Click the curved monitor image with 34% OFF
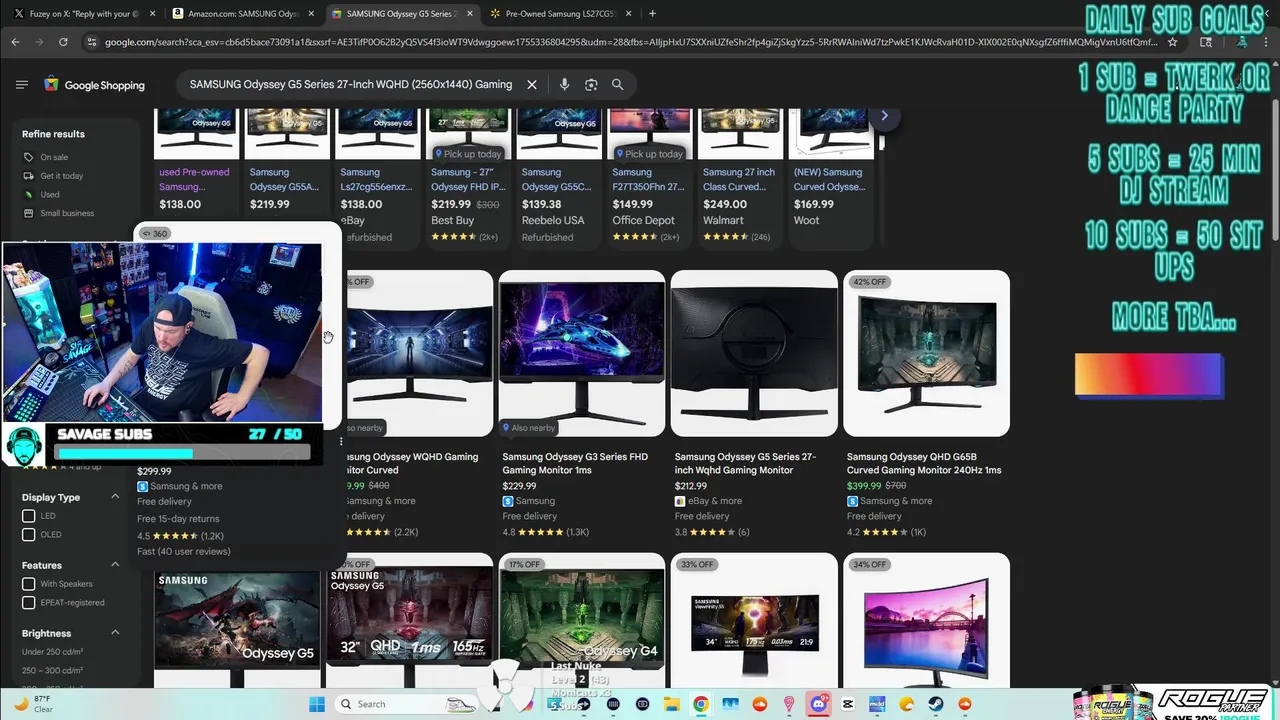This screenshot has height=720, width=1280. point(926,620)
